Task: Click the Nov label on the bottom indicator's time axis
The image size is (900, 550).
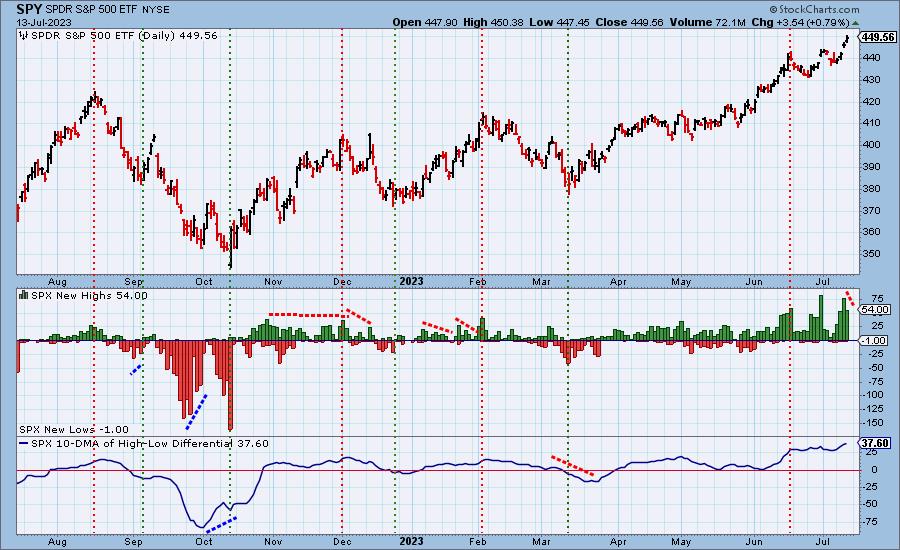Action: point(273,541)
